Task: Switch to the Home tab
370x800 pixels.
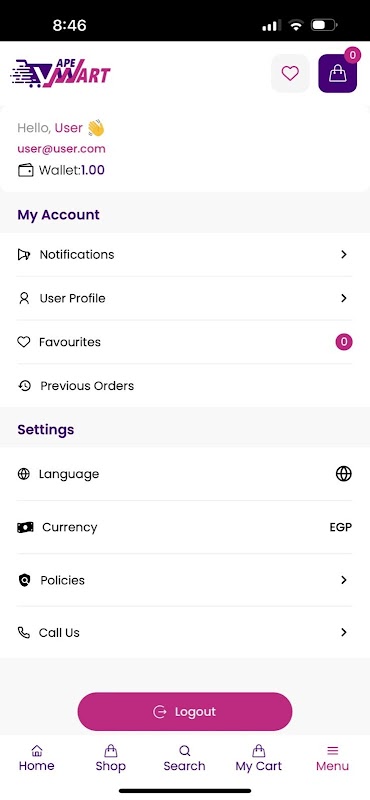Action: pos(37,758)
